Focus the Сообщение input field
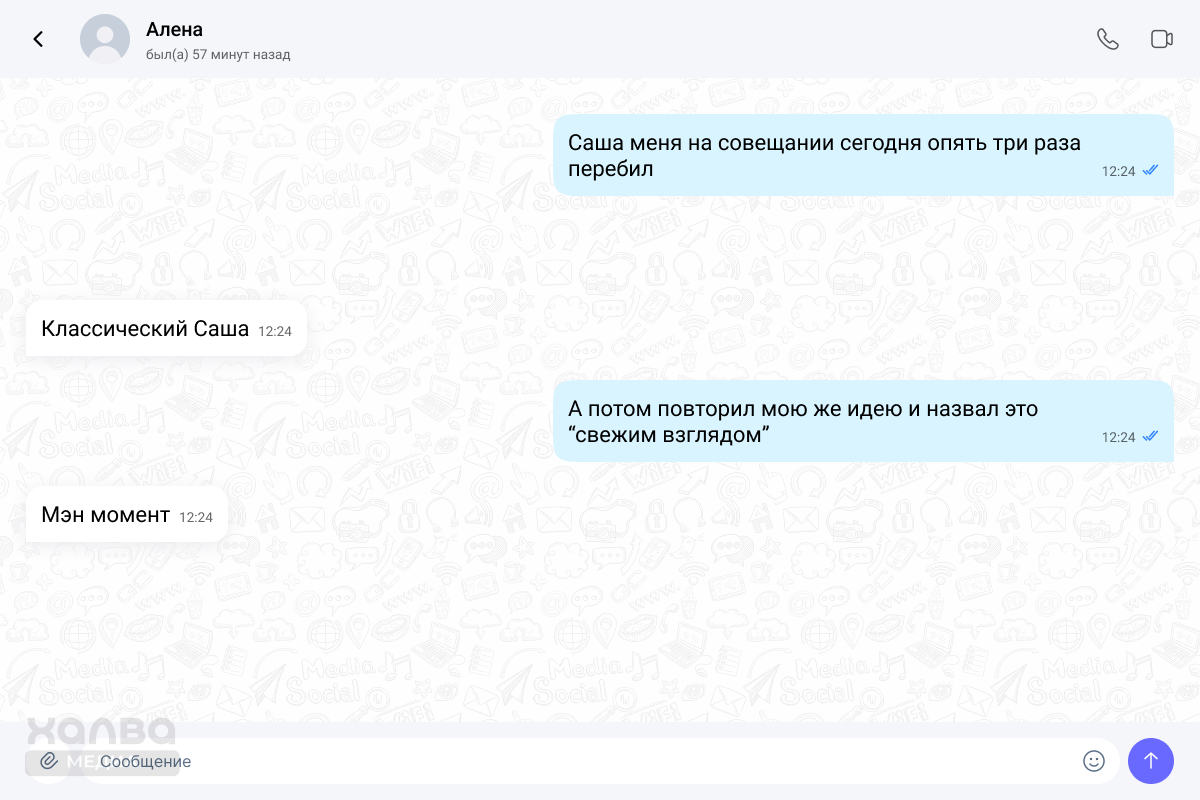1200x800 pixels. pos(580,761)
